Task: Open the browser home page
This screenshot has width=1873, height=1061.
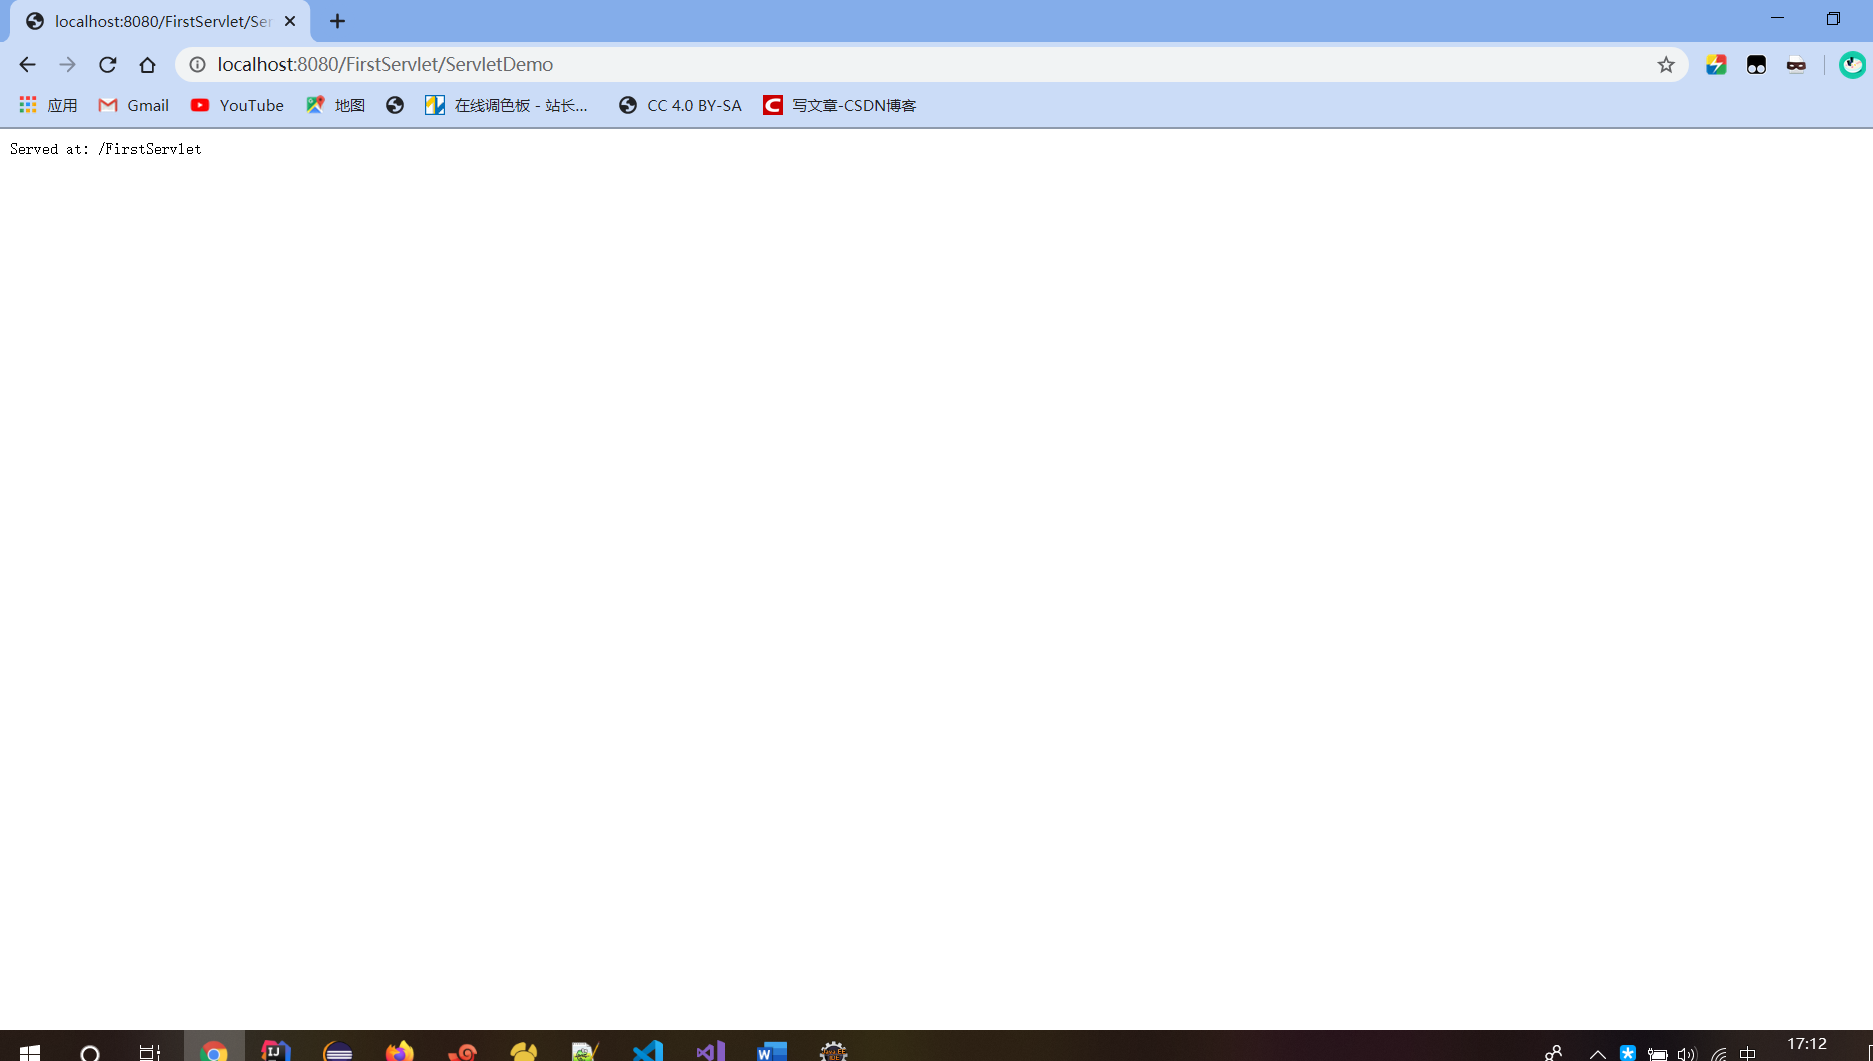Action: 147,65
